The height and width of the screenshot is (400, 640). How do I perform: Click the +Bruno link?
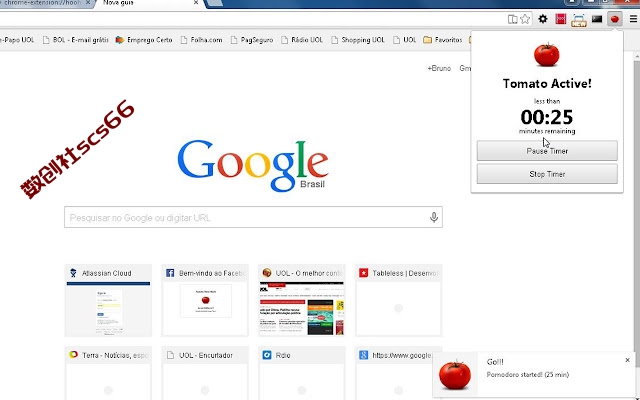(x=439, y=68)
